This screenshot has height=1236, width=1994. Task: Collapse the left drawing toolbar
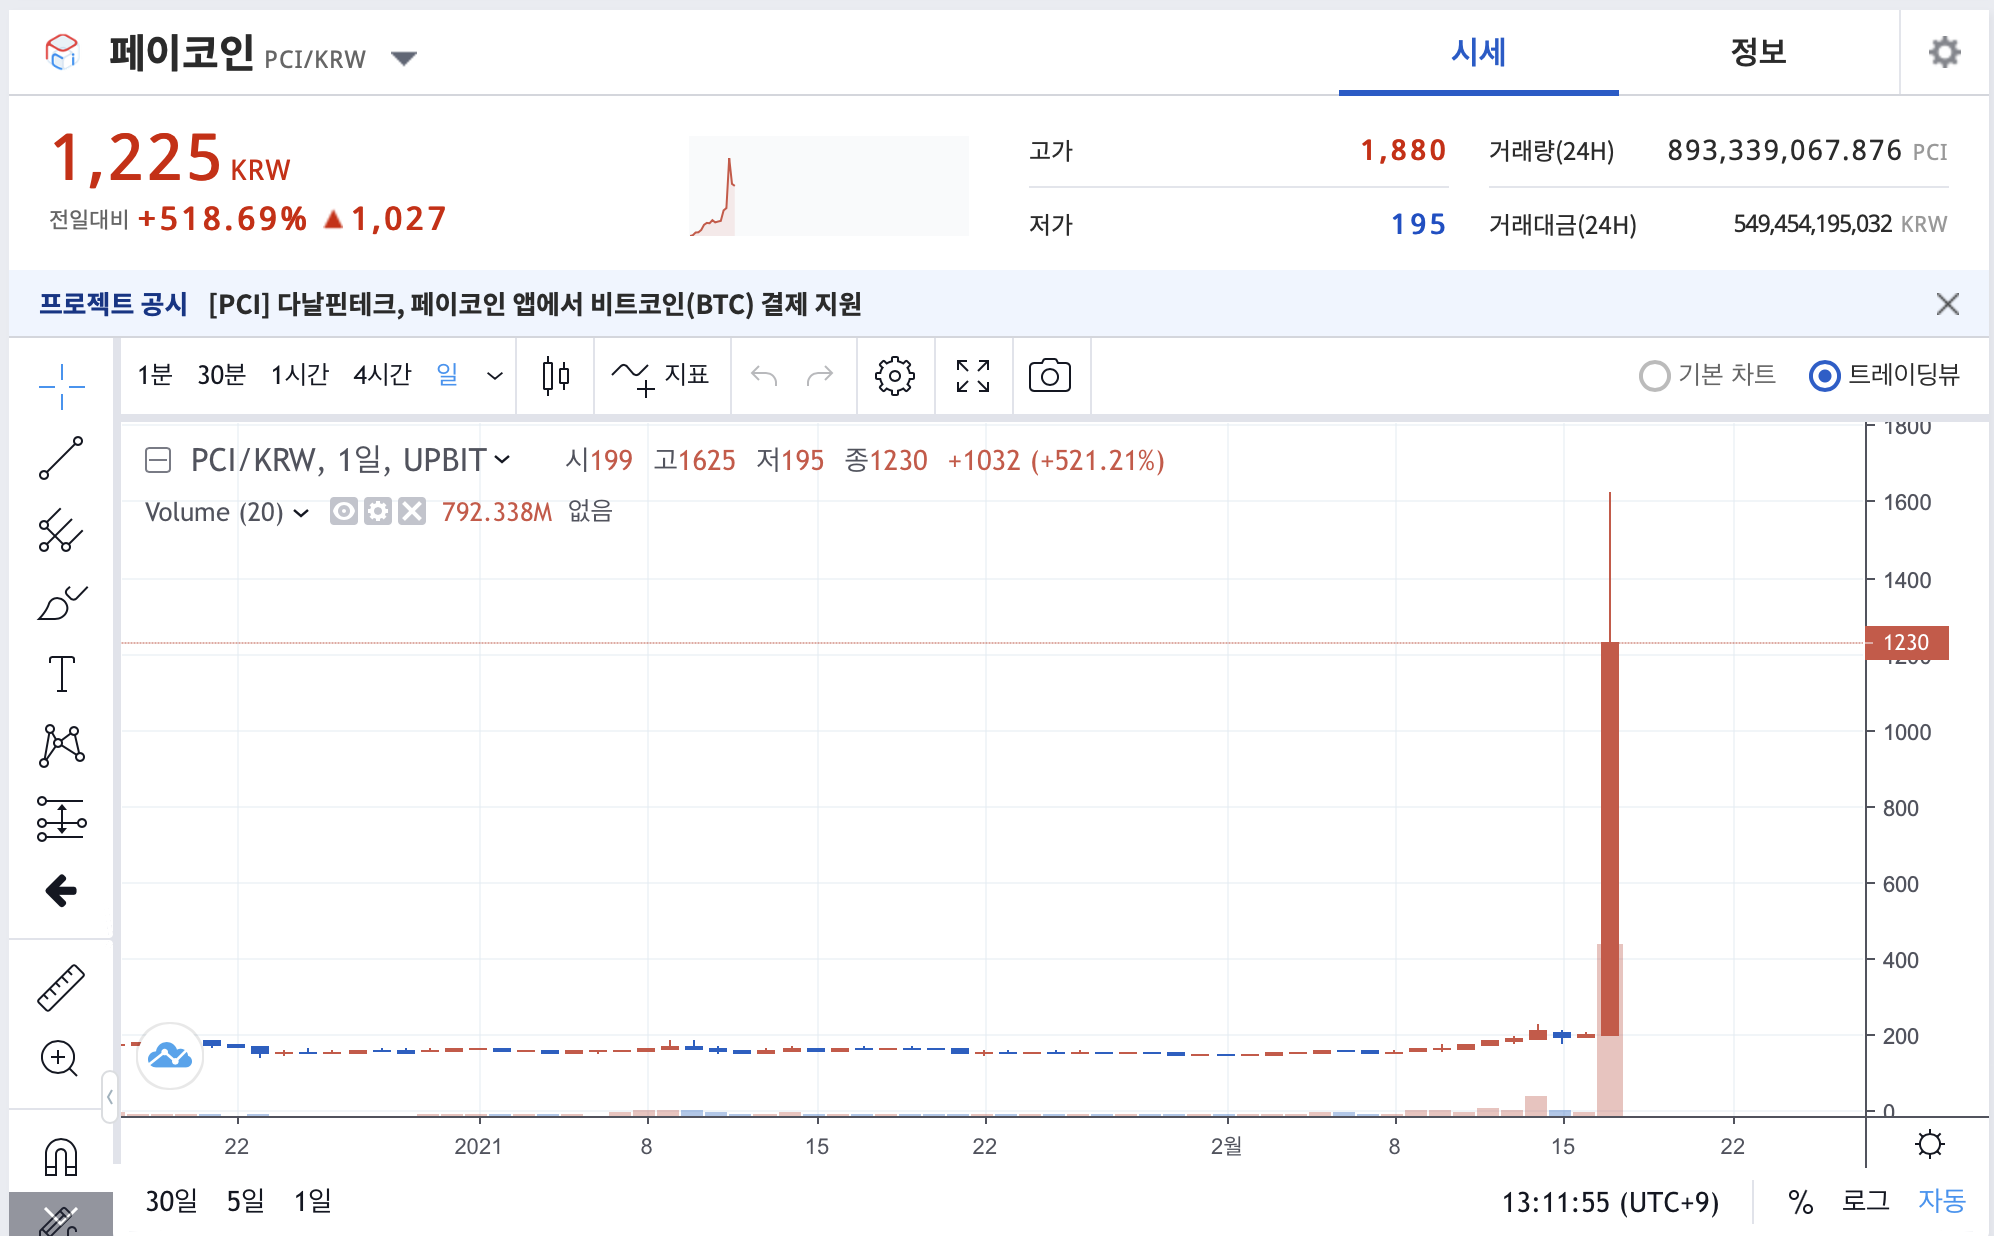coord(109,1097)
